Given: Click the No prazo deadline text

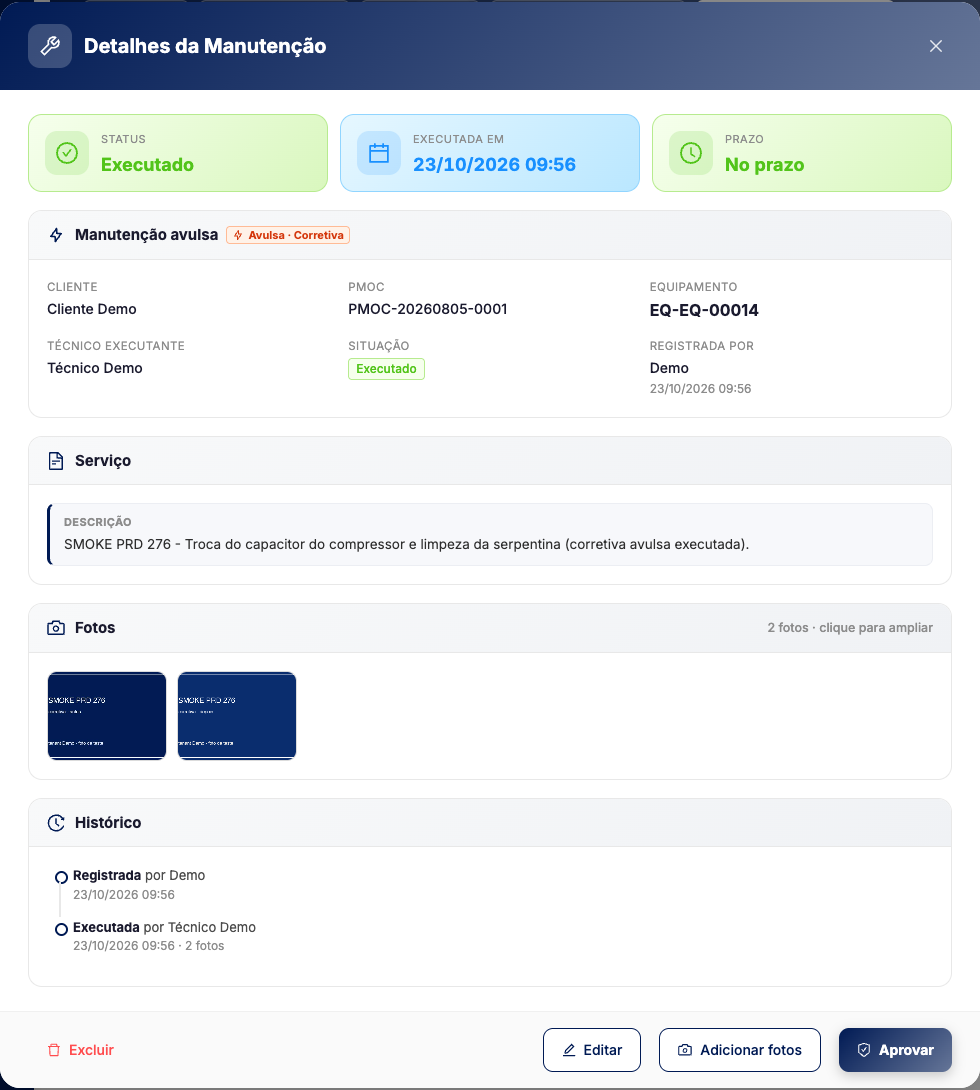Looking at the screenshot, I should click(x=765, y=164).
